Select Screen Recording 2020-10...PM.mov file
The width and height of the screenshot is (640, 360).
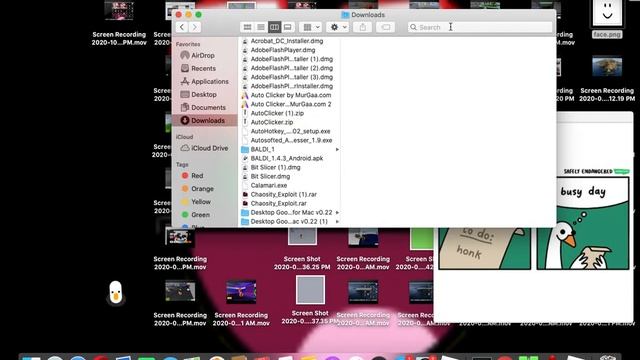coord(119,23)
